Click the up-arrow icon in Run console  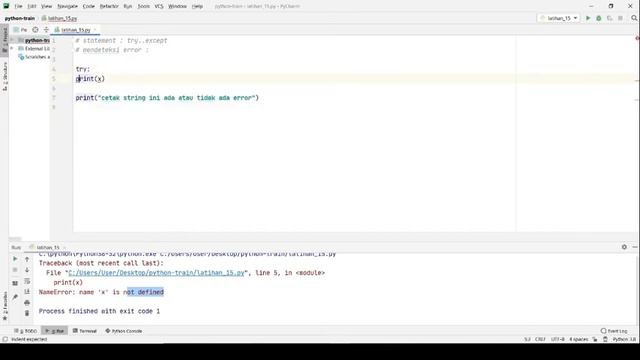pyautogui.click(x=27, y=259)
